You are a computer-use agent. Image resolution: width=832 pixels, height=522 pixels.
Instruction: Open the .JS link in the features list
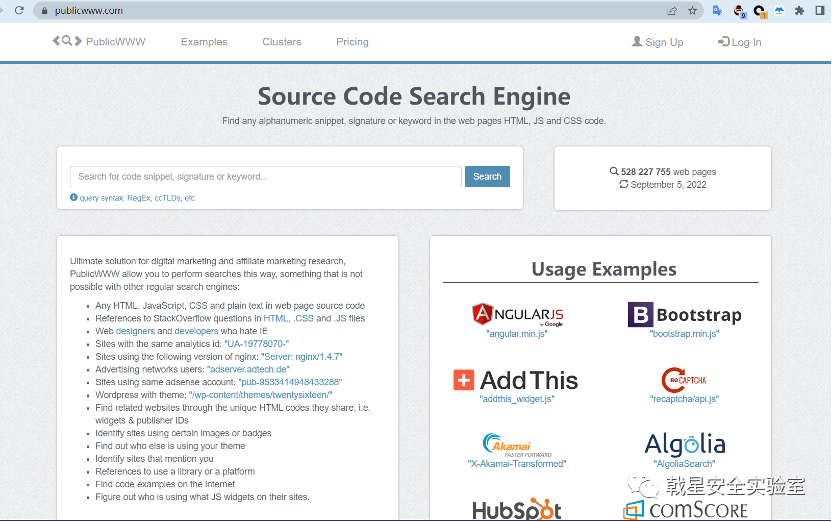340,318
